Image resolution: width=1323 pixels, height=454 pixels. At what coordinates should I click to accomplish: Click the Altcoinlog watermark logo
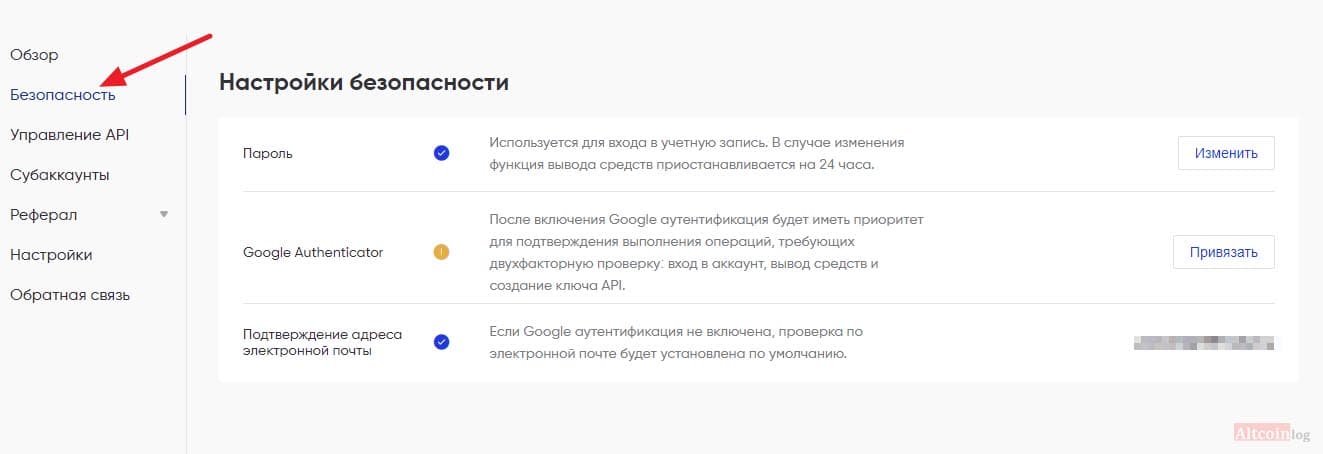(1269, 432)
